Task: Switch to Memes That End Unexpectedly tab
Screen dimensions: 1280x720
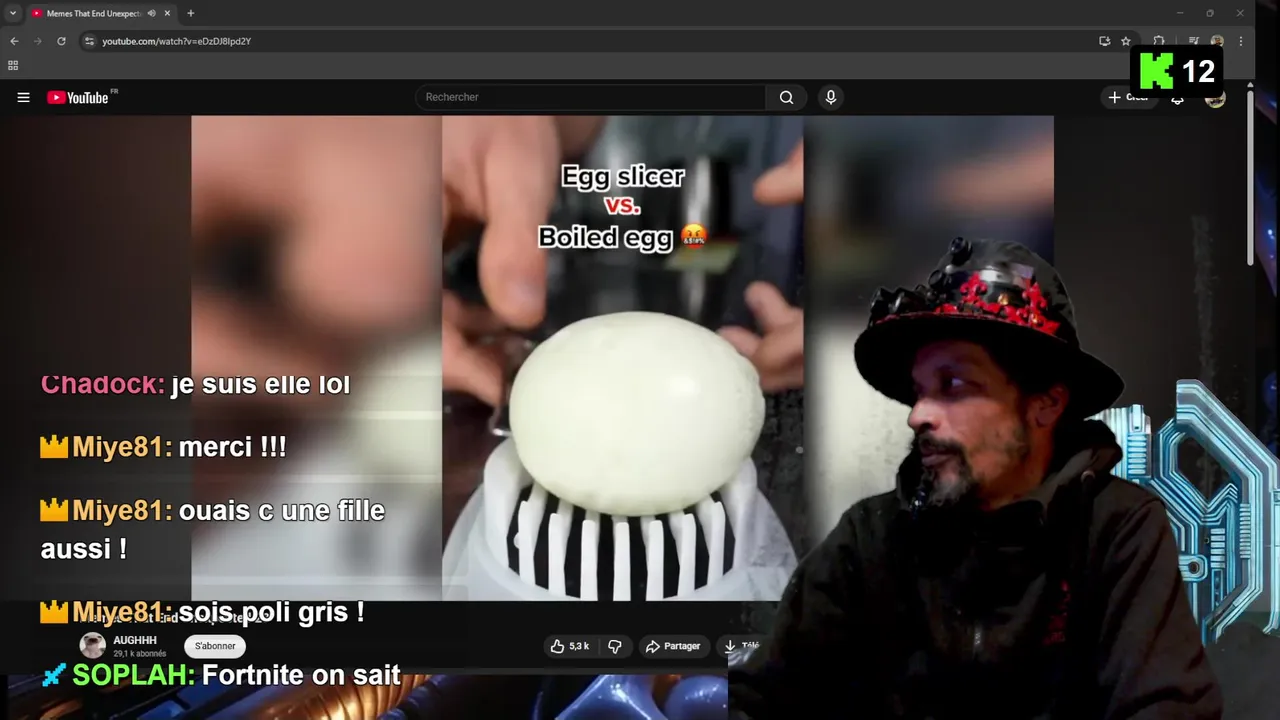Action: pyautogui.click(x=92, y=13)
